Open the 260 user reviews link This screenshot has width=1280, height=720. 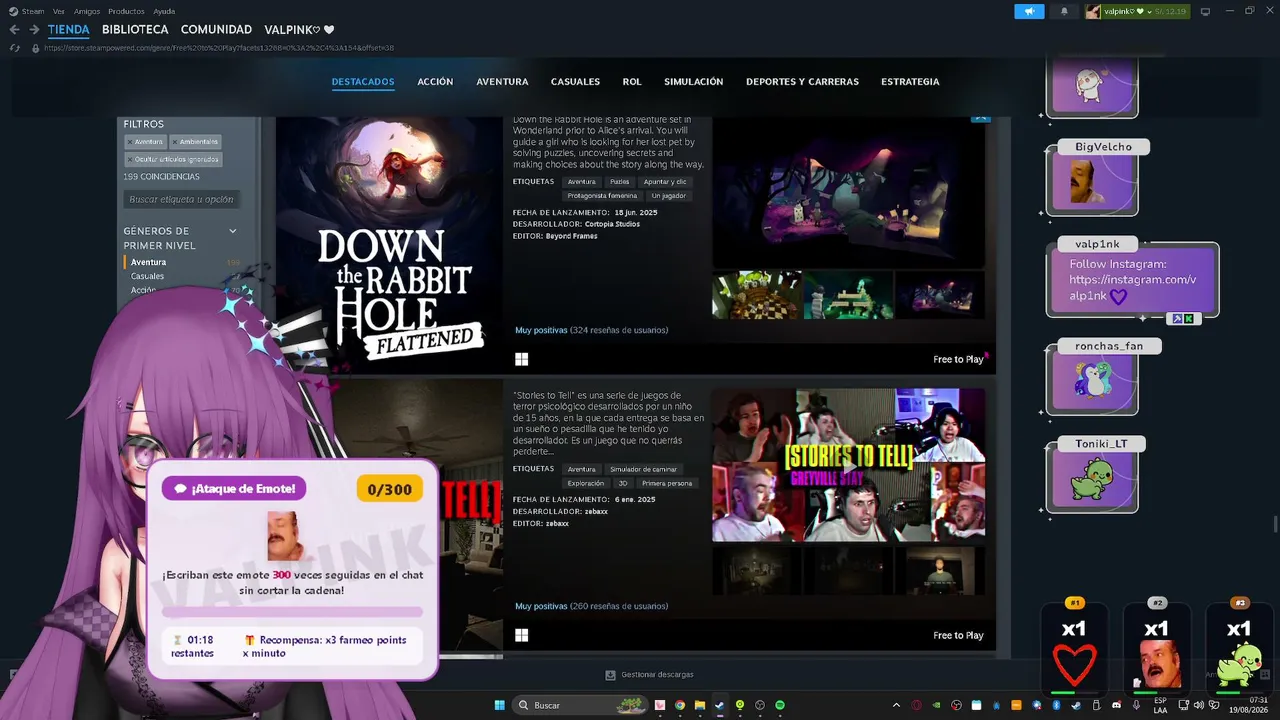591,606
